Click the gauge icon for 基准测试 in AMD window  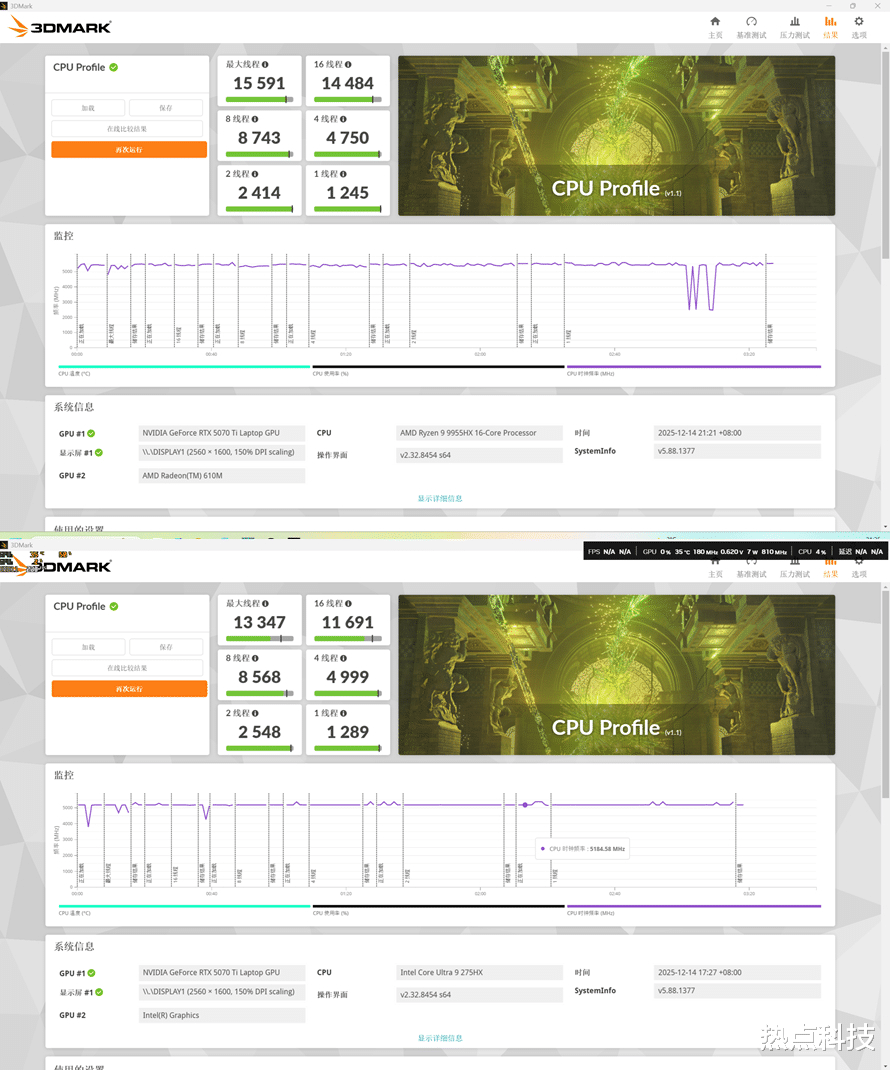[x=751, y=21]
